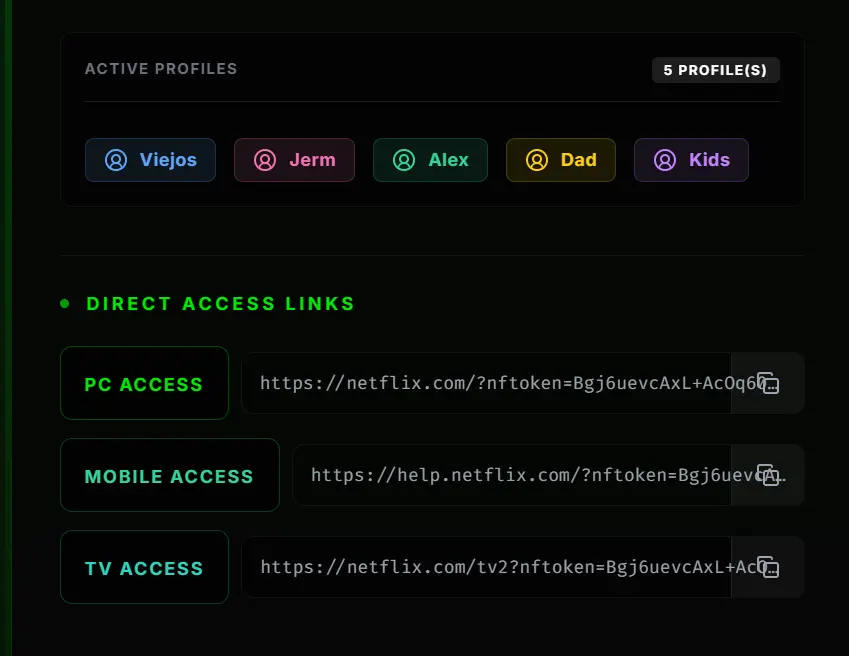Viewport: 849px width, 656px height.
Task: Select the green avatar icon beside Alex
Action: [x=404, y=160]
